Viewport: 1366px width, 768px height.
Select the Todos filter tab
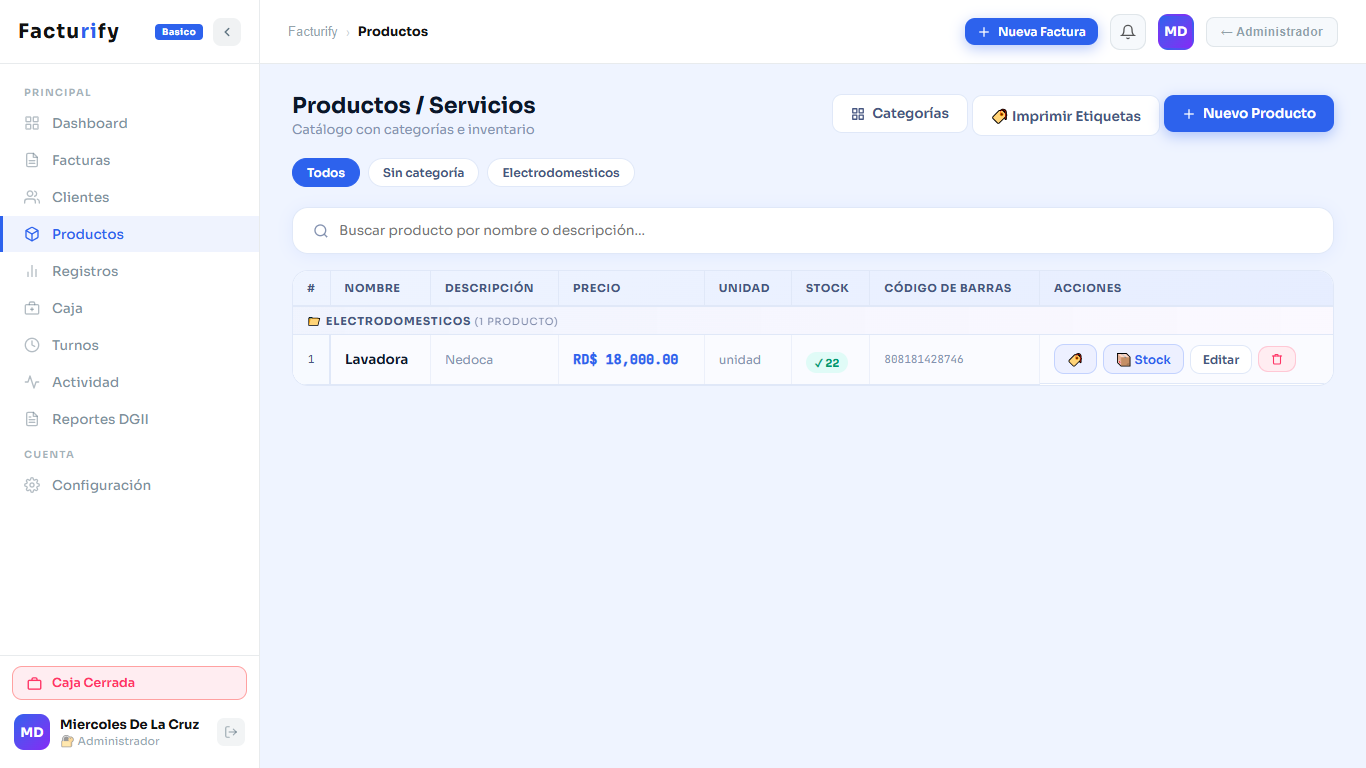pos(326,173)
